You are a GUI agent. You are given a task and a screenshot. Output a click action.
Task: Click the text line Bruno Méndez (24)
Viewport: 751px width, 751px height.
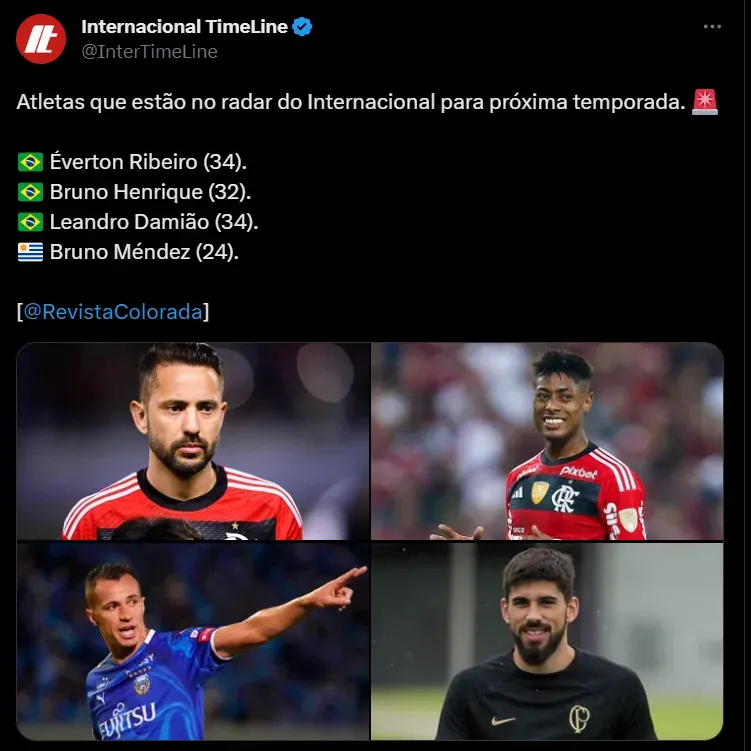tap(144, 252)
